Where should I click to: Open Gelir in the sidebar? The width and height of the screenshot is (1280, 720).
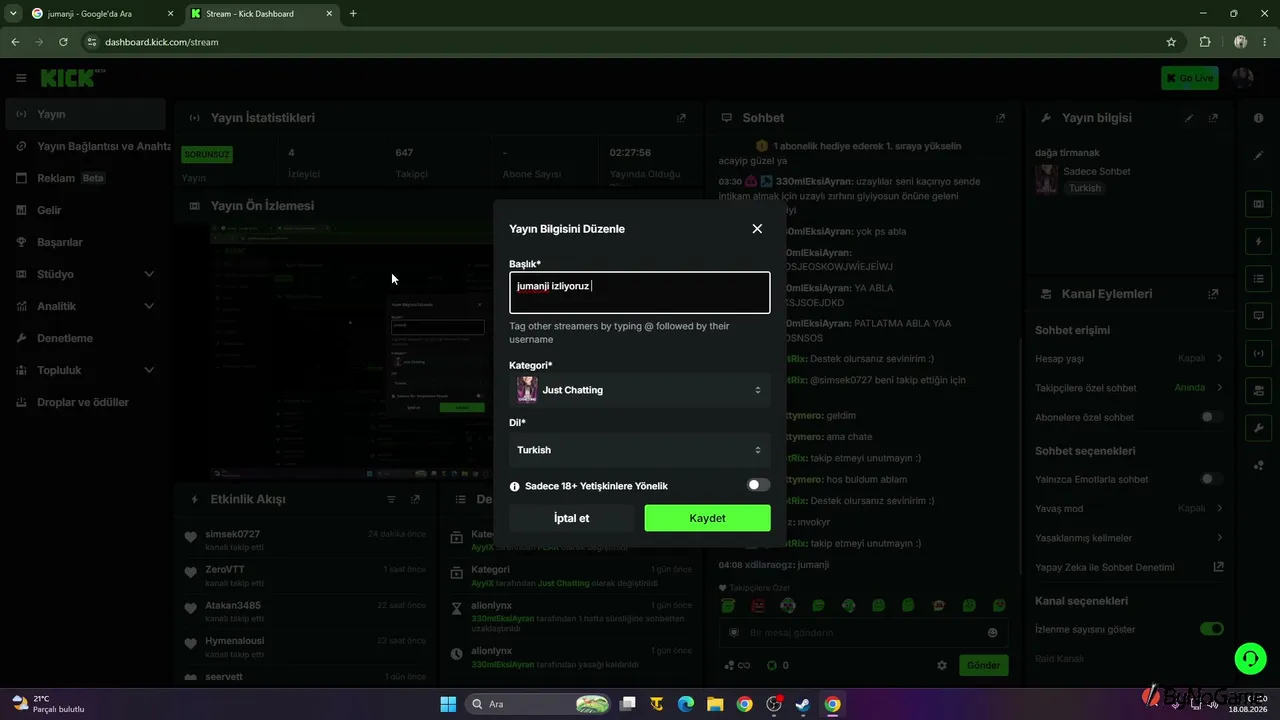click(85, 210)
